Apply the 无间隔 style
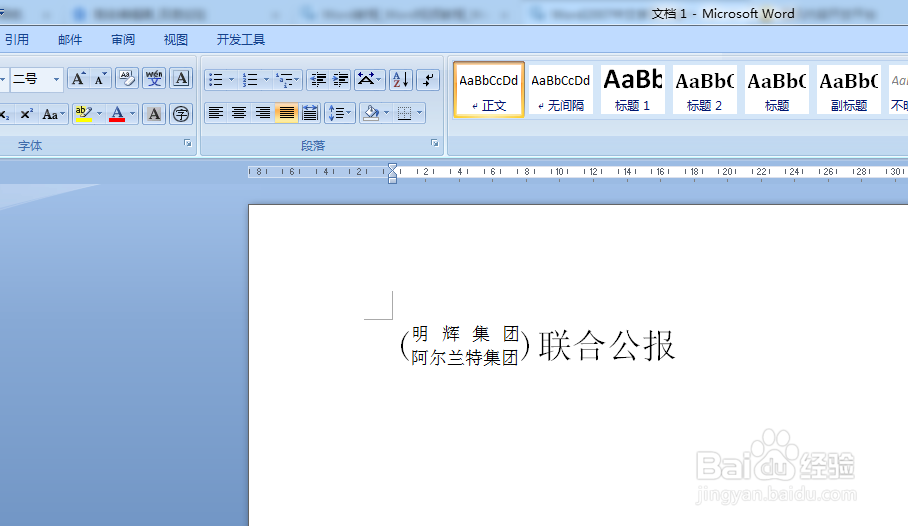This screenshot has width=908, height=526. click(561, 90)
